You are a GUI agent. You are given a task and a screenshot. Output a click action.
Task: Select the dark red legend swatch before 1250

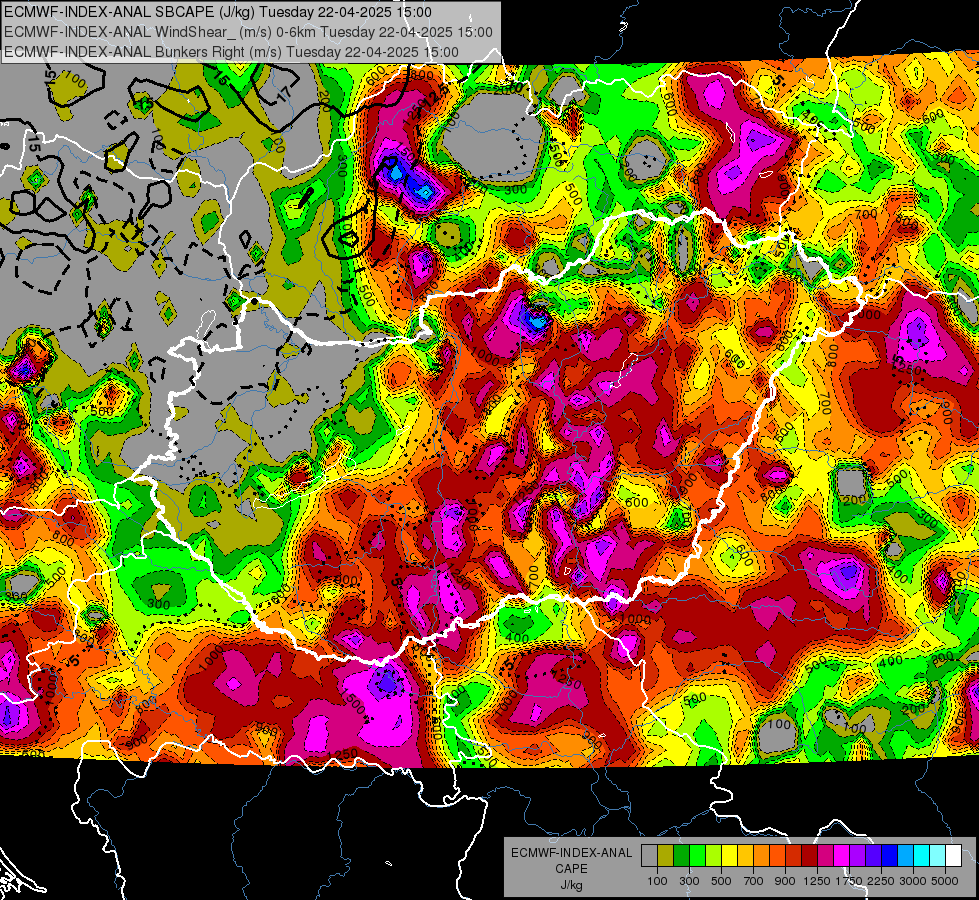810,856
